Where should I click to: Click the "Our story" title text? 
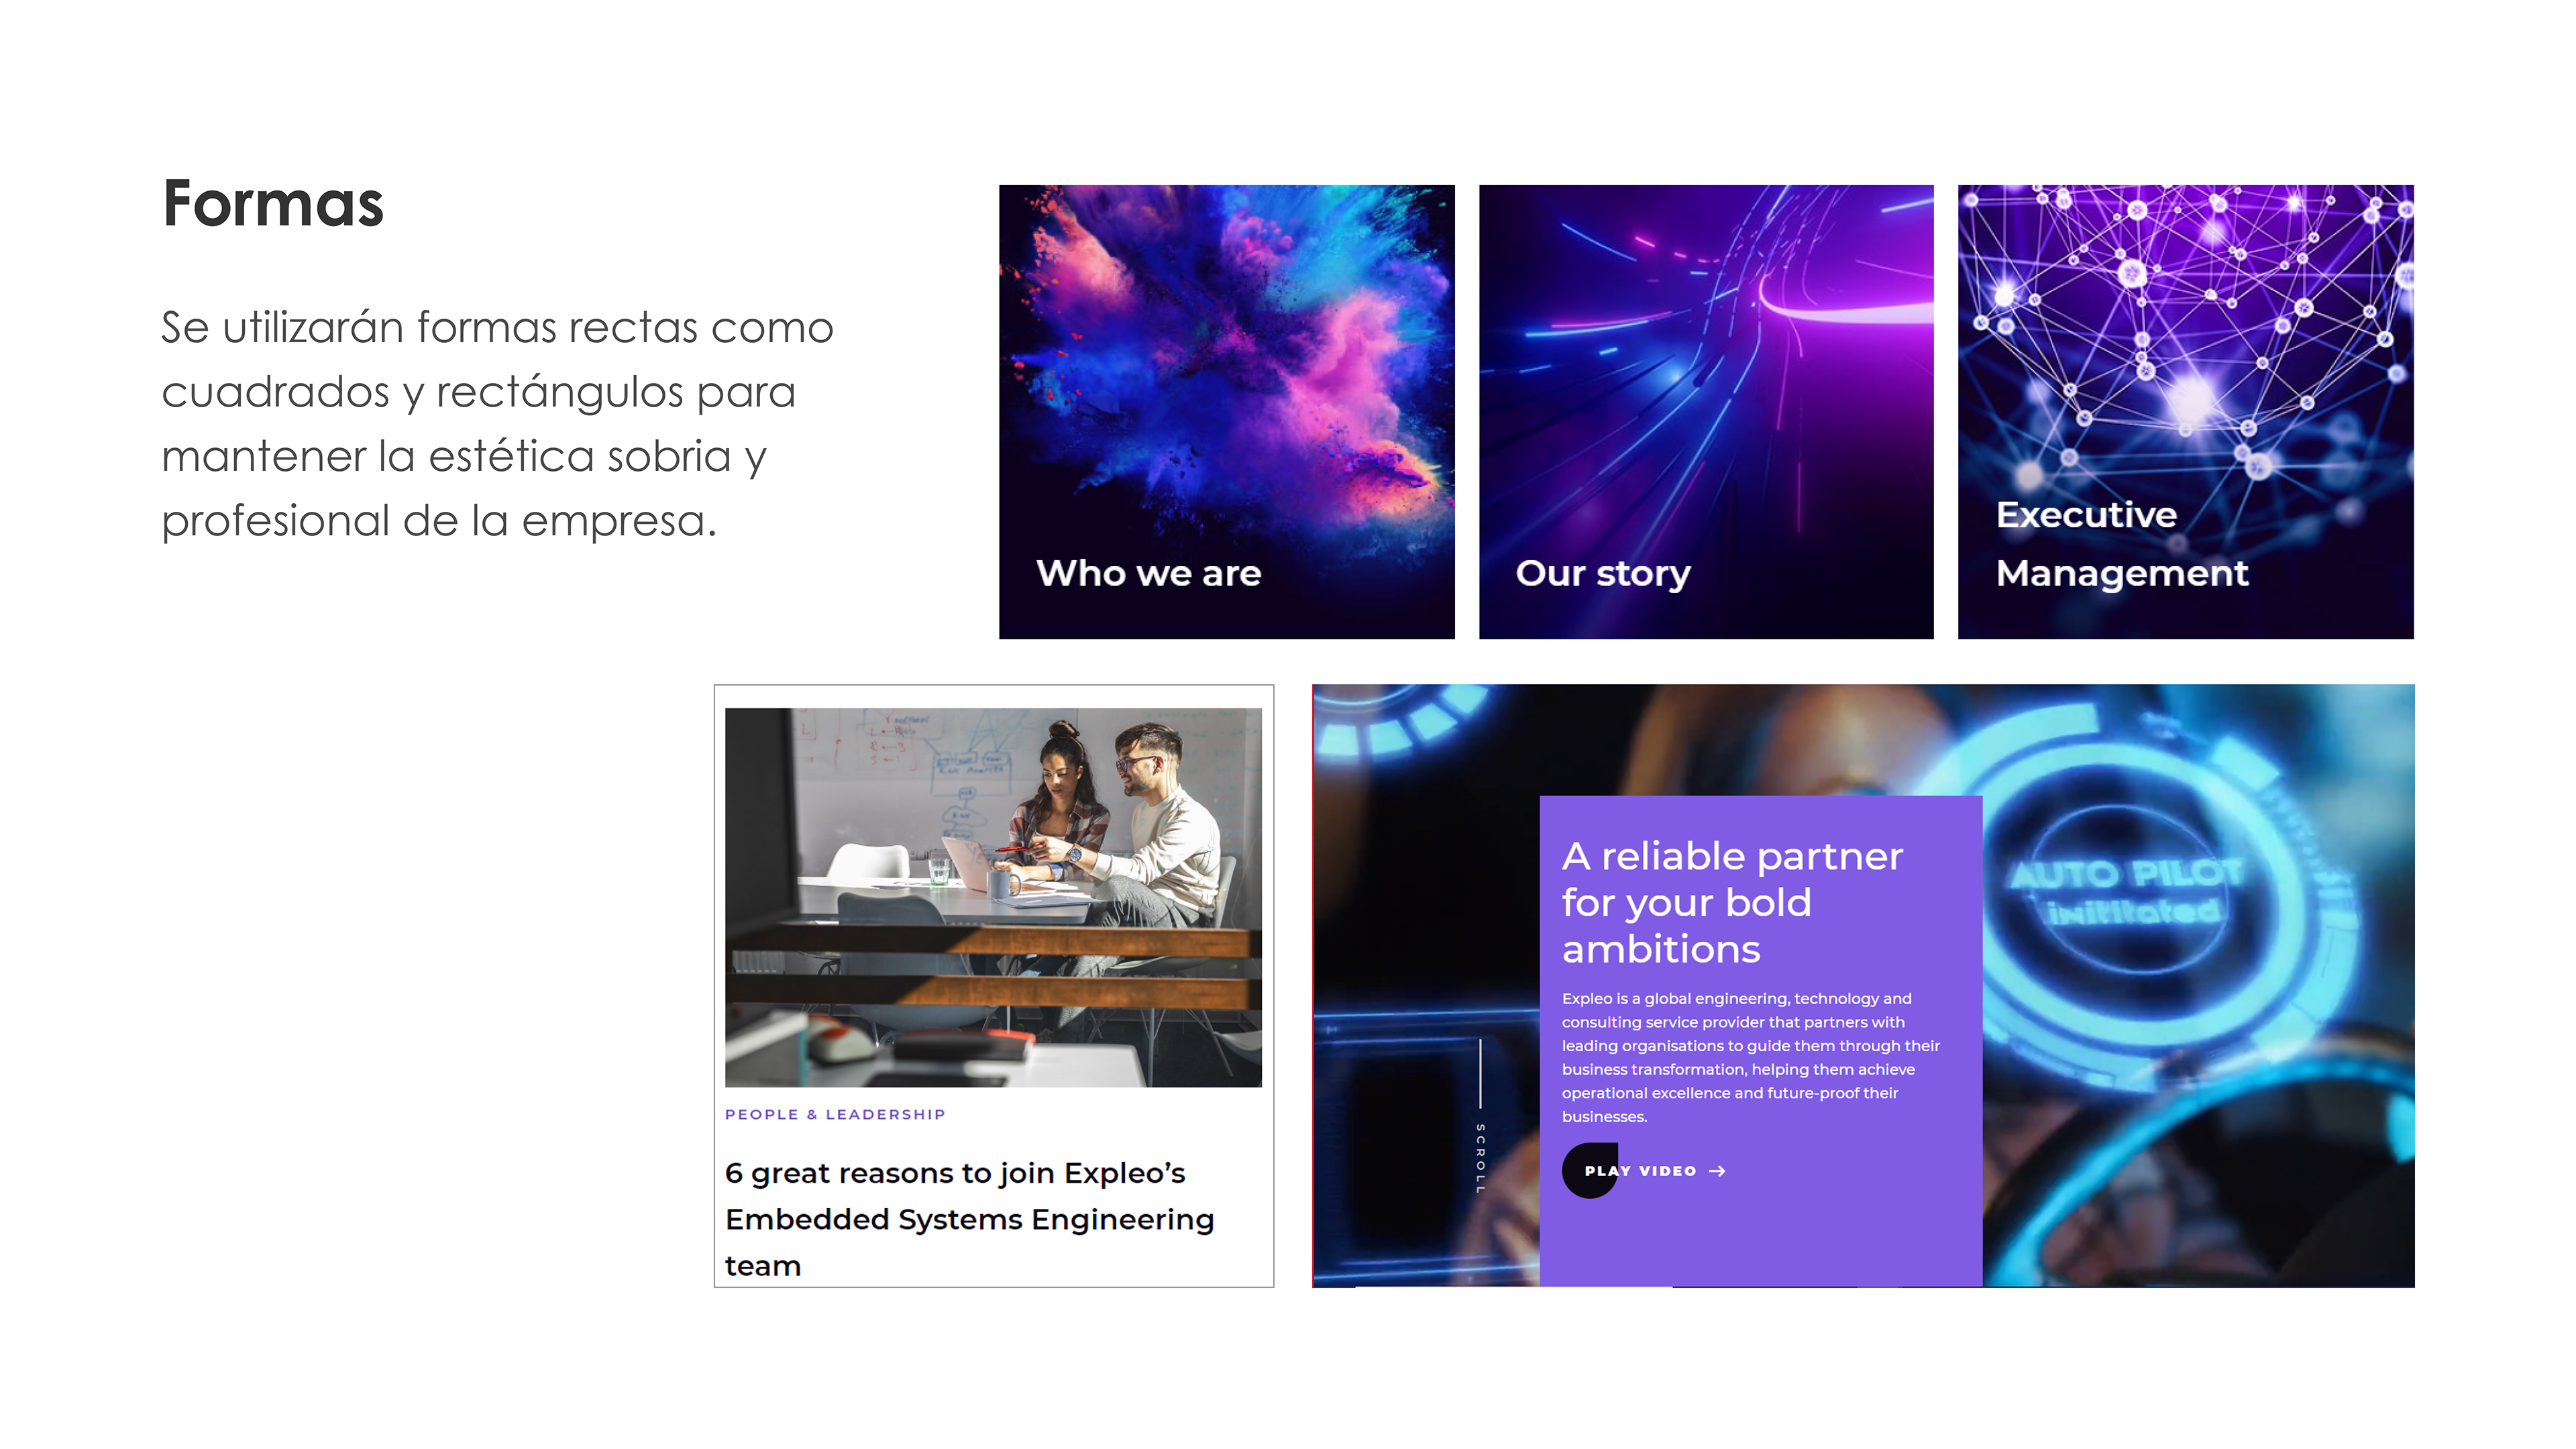[1603, 573]
